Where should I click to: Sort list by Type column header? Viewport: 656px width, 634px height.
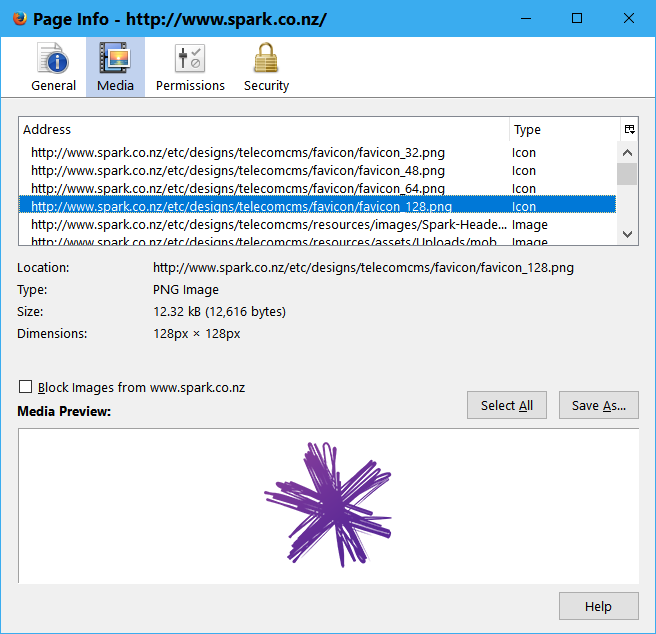coord(560,129)
